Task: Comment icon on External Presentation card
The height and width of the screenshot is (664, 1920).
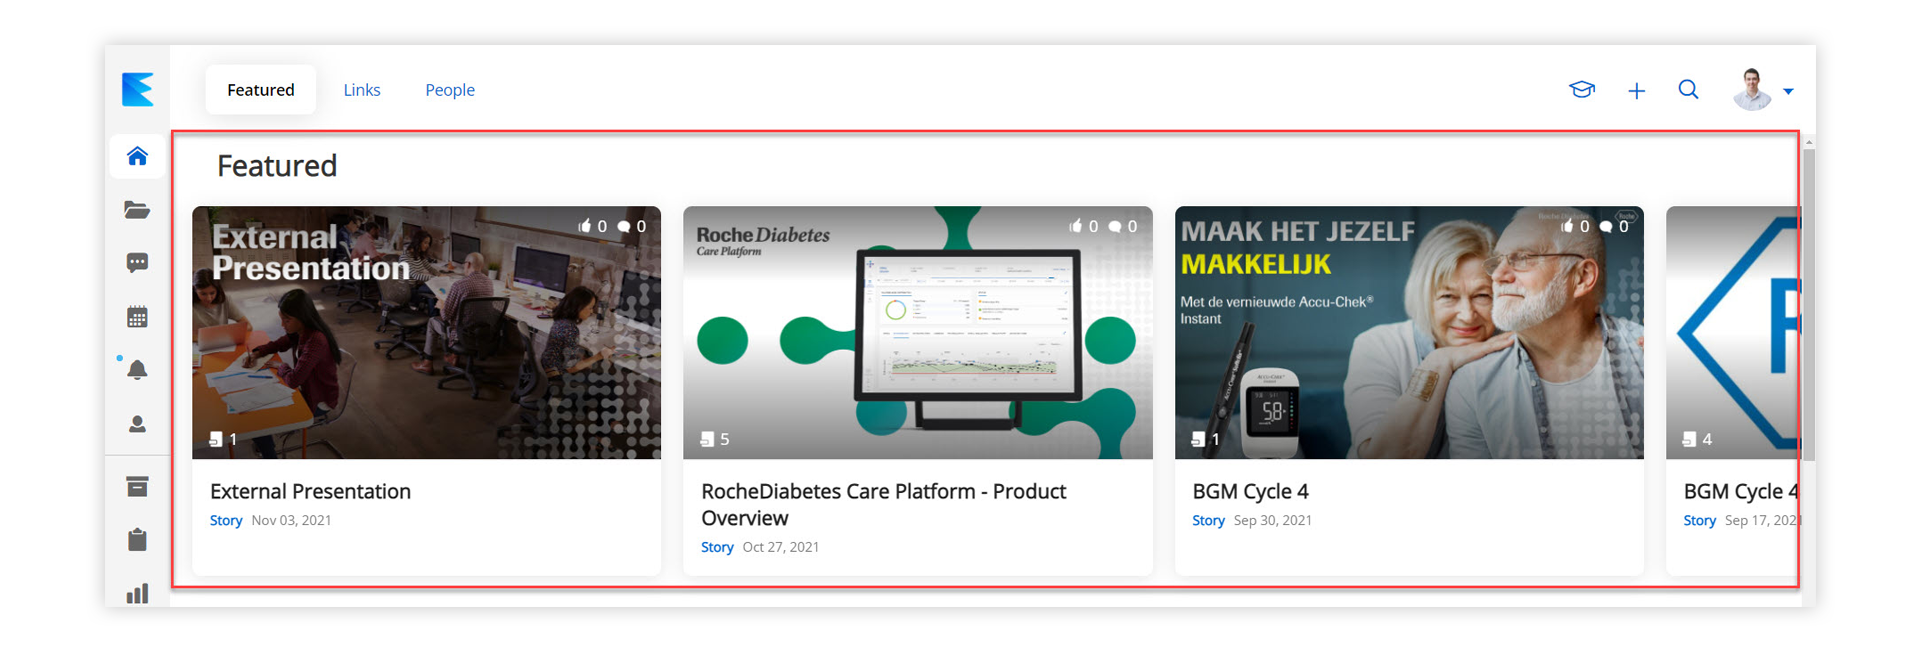Action: (624, 226)
